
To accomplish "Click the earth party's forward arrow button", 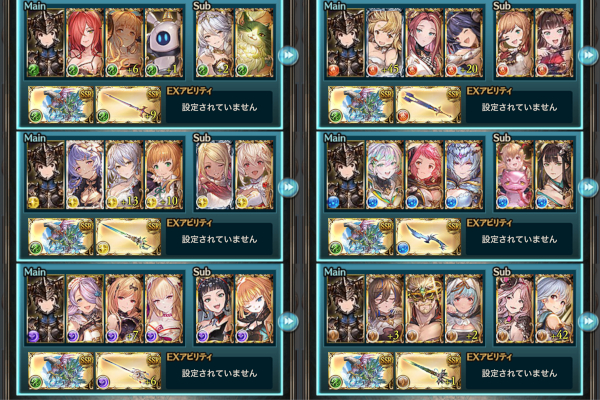I will [589, 322].
